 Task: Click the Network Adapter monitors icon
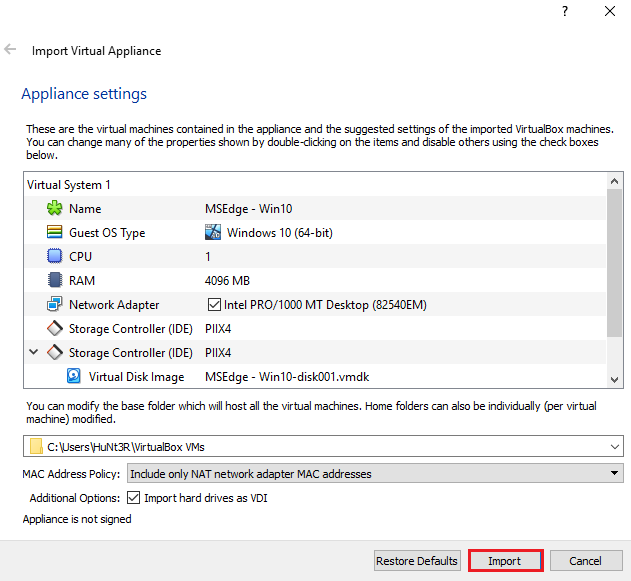click(54, 304)
